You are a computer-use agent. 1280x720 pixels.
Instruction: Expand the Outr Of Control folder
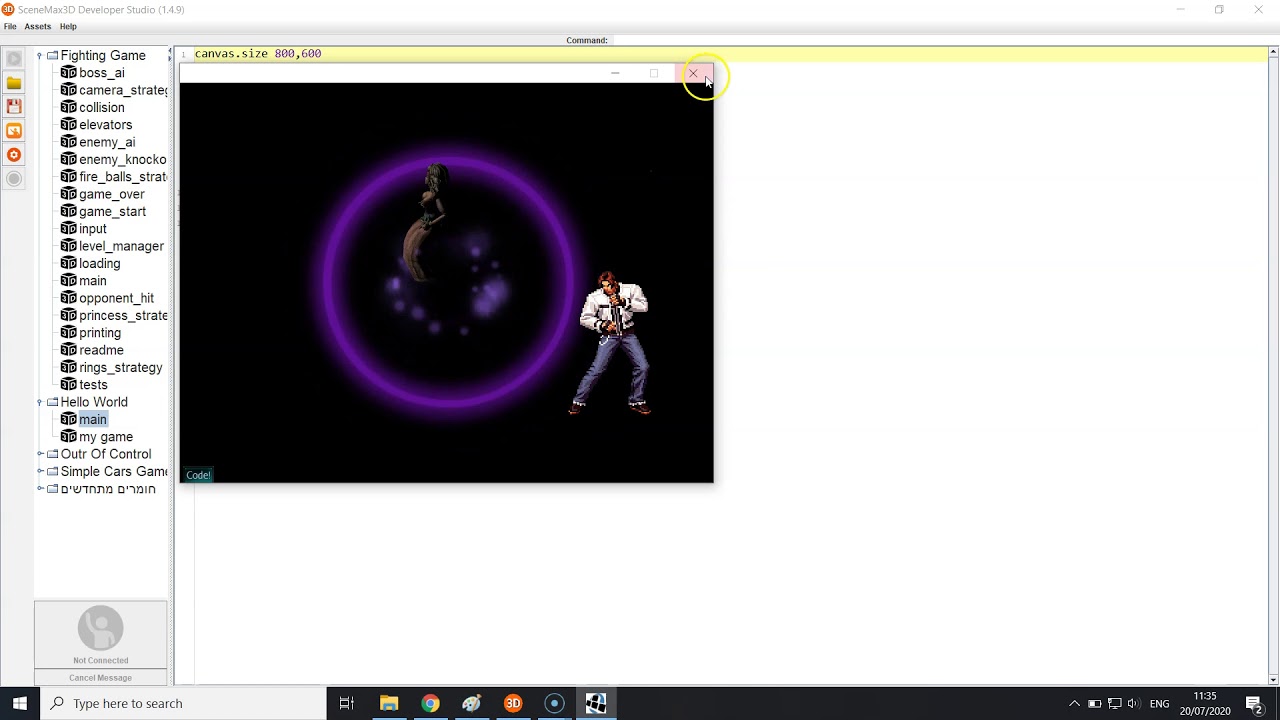[40, 454]
